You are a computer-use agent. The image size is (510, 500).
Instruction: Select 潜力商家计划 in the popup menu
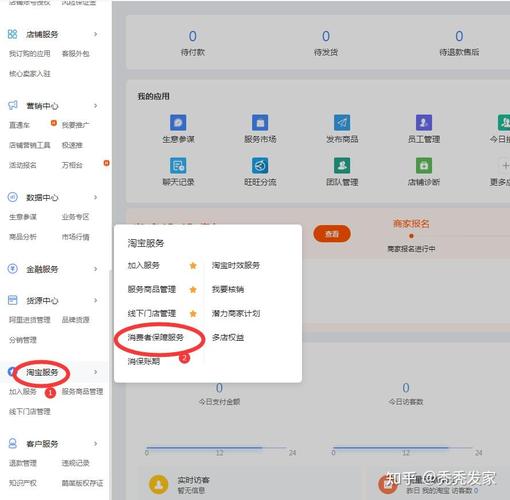click(x=236, y=313)
